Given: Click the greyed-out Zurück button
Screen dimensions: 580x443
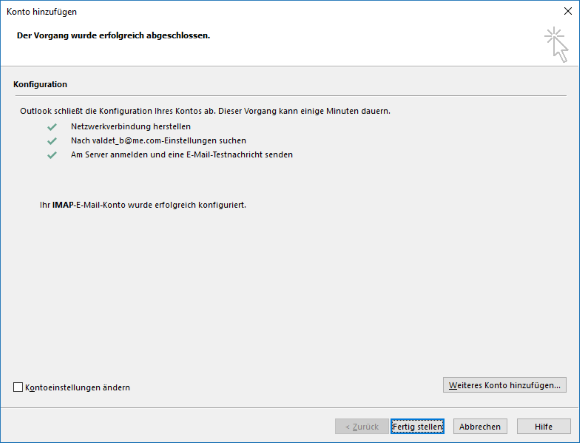Looking at the screenshot, I should tap(362, 427).
